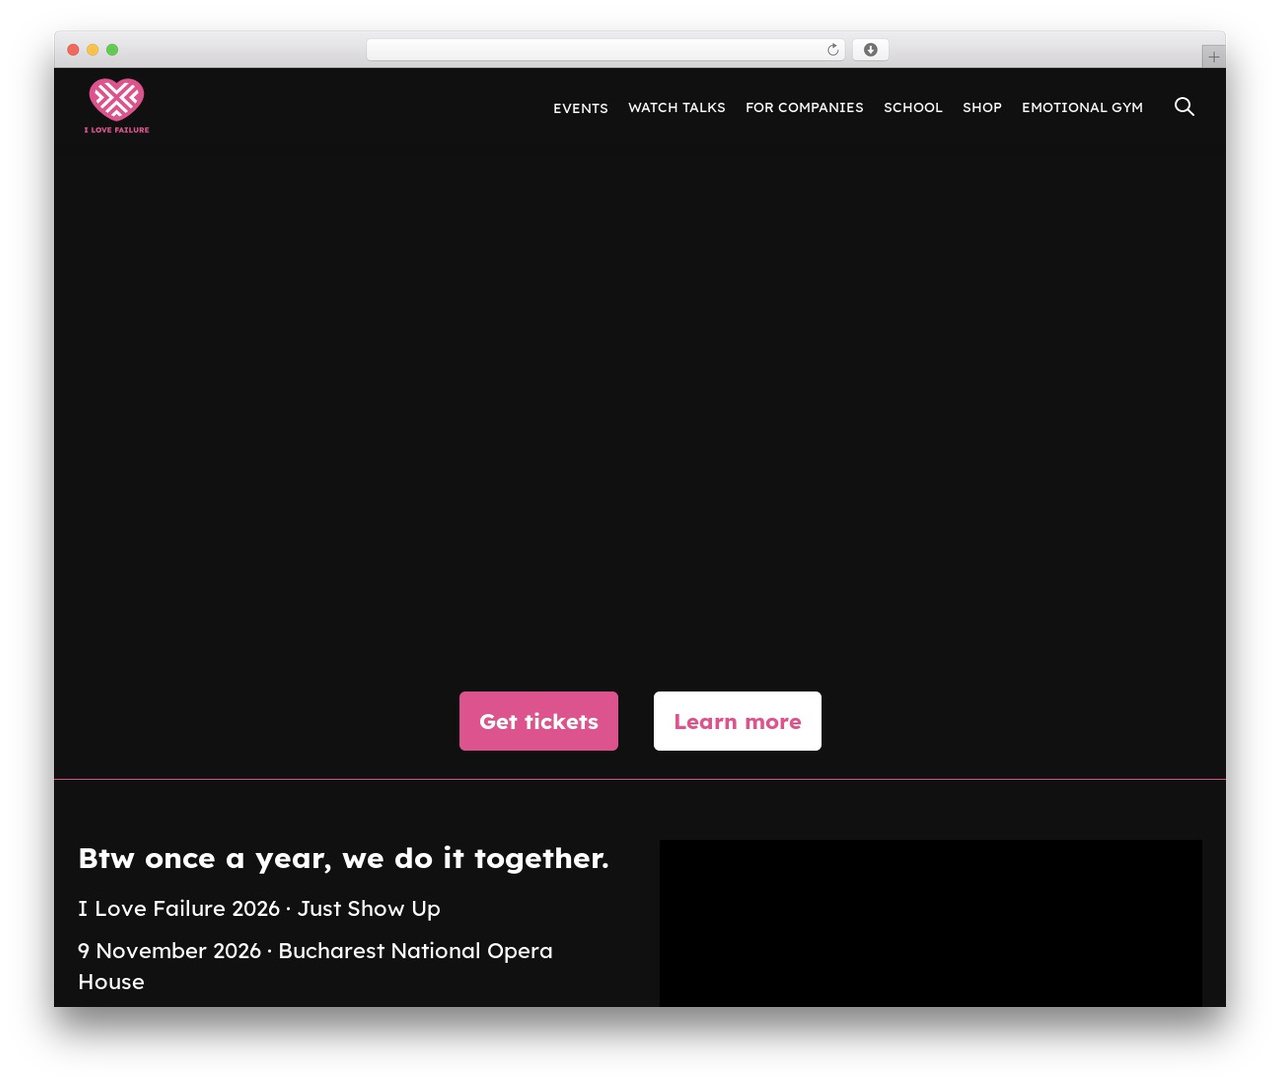Click the I Love Failure heart logo
Viewport: 1280px width, 1084px height.
tap(117, 106)
